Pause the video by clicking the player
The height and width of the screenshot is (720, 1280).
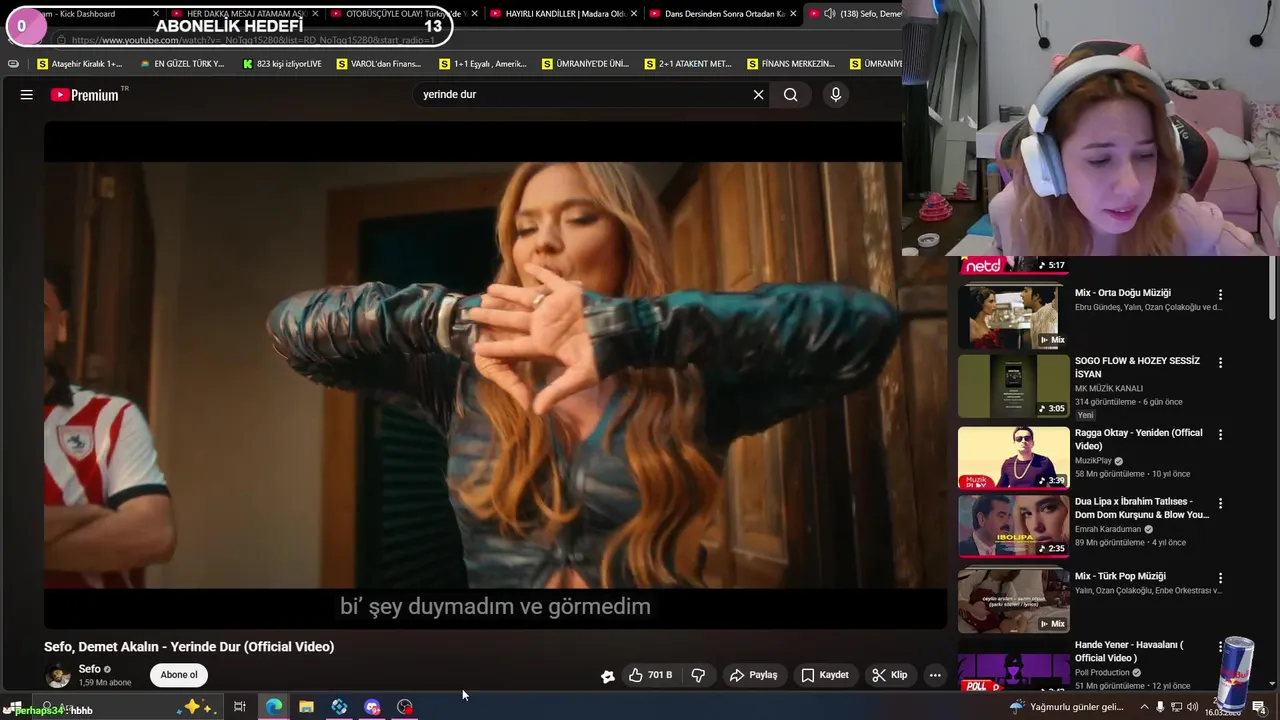point(495,375)
